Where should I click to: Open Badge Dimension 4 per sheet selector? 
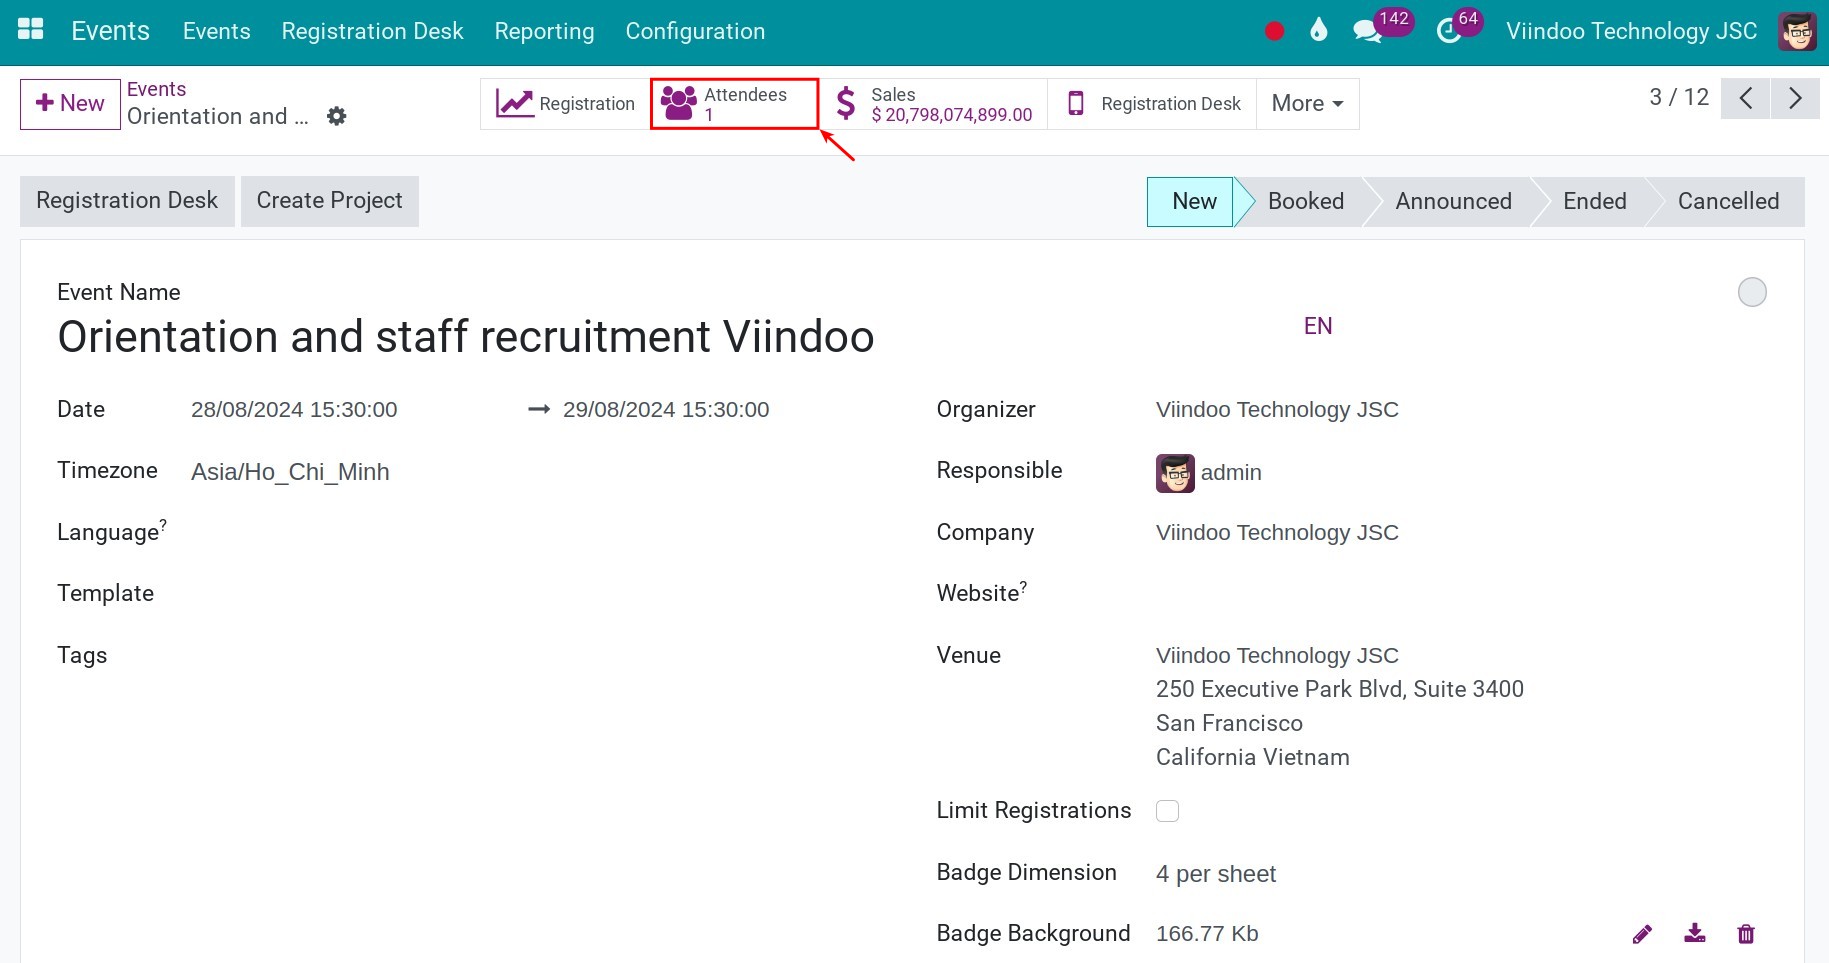[x=1216, y=874]
